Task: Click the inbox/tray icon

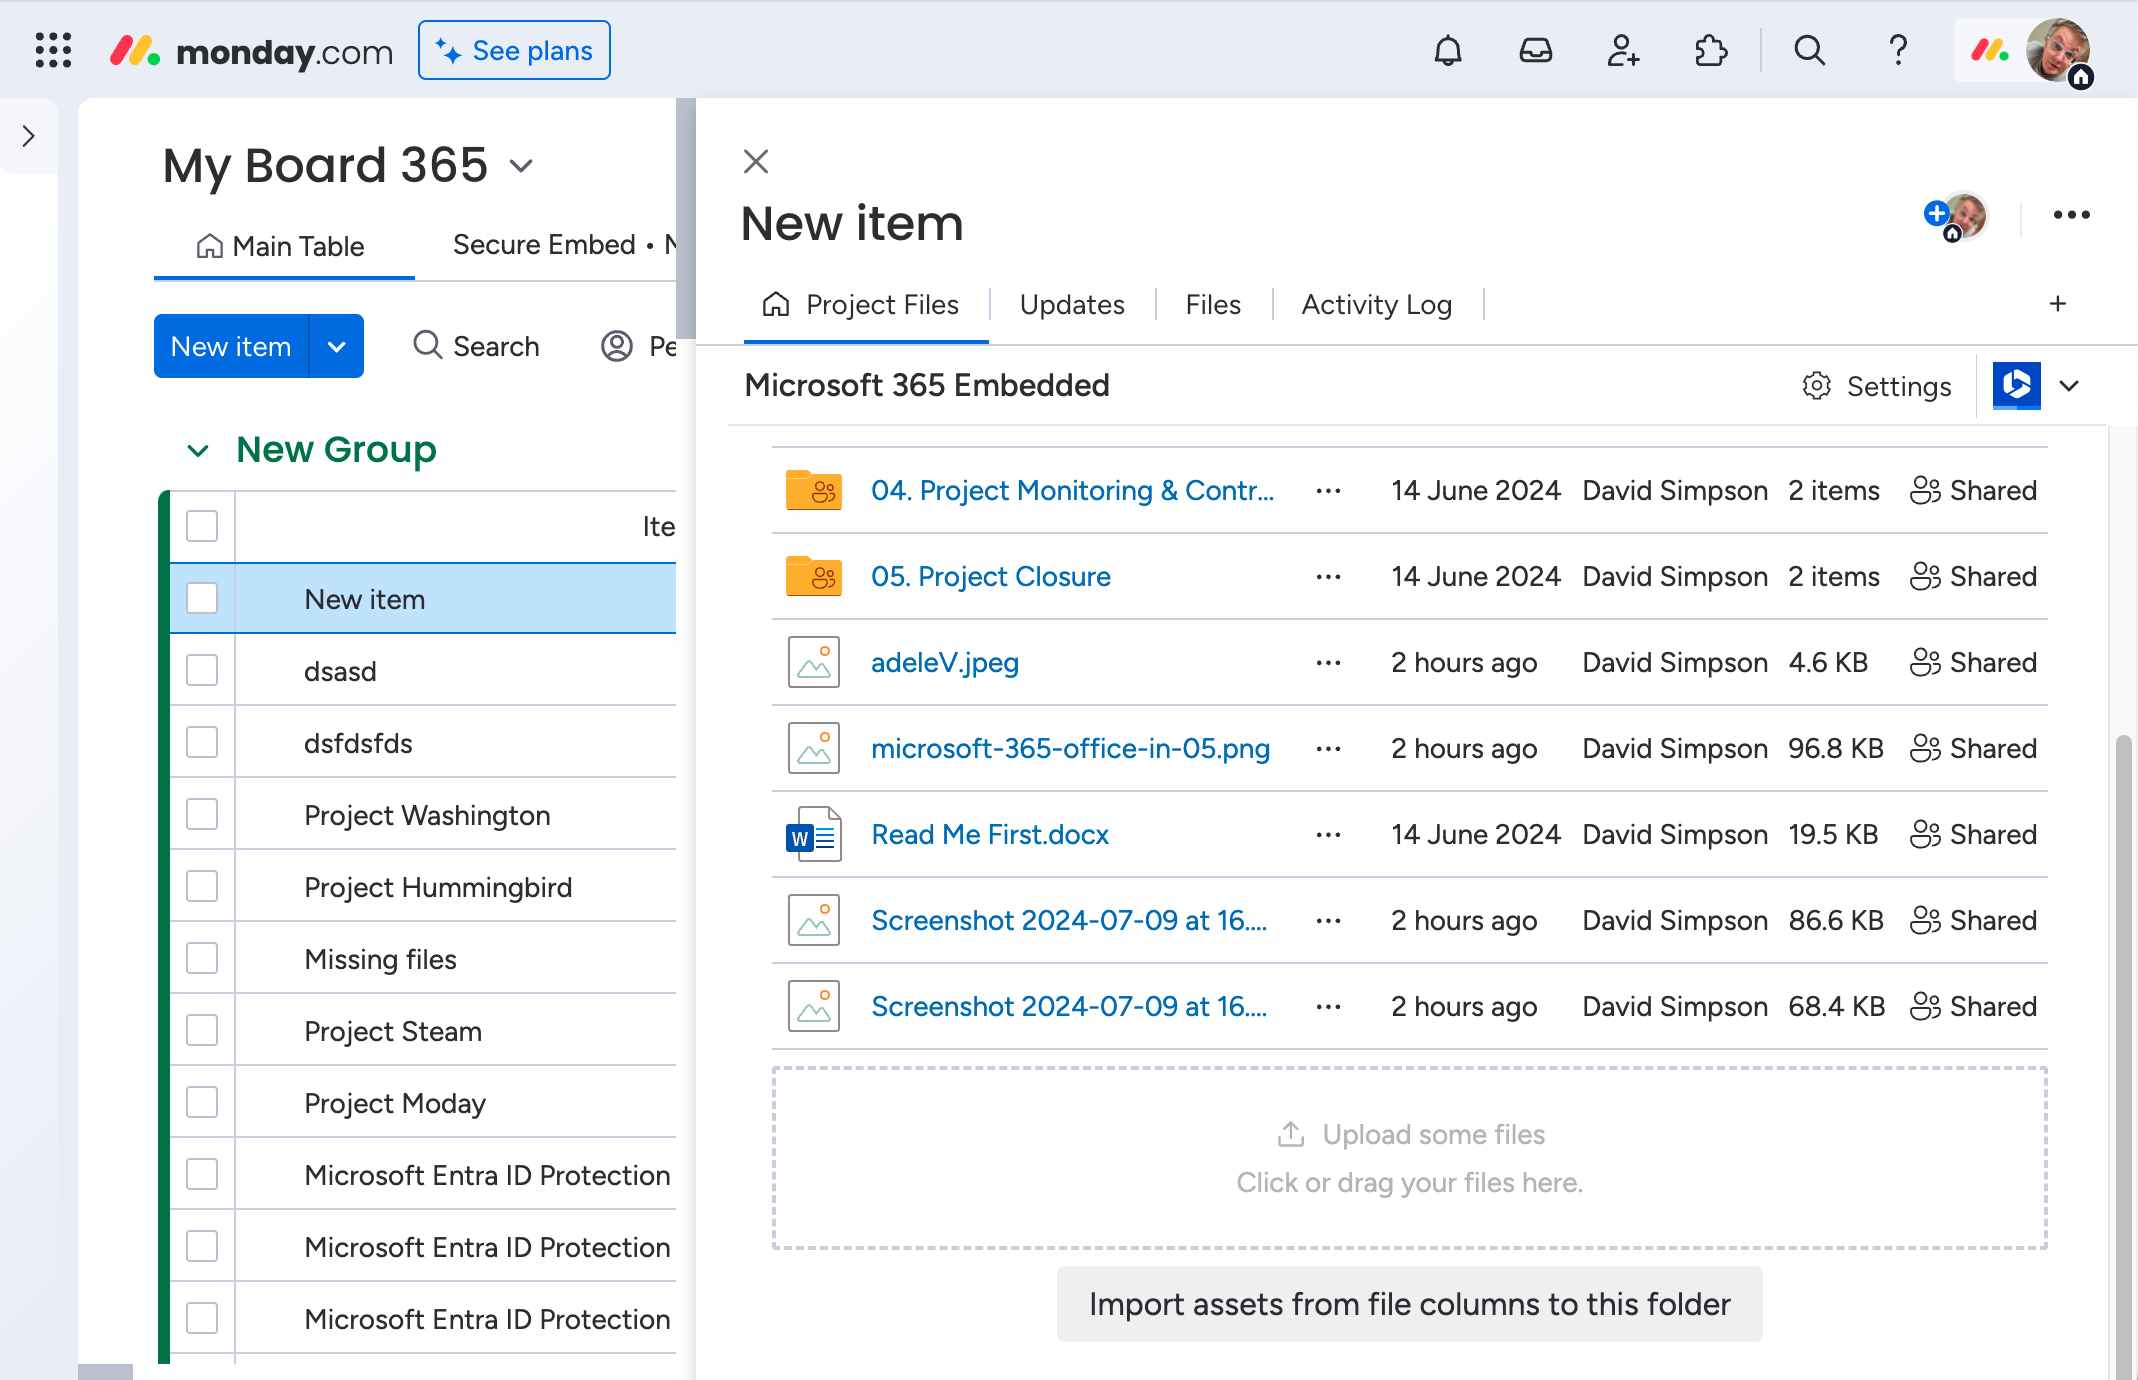Action: (1533, 48)
